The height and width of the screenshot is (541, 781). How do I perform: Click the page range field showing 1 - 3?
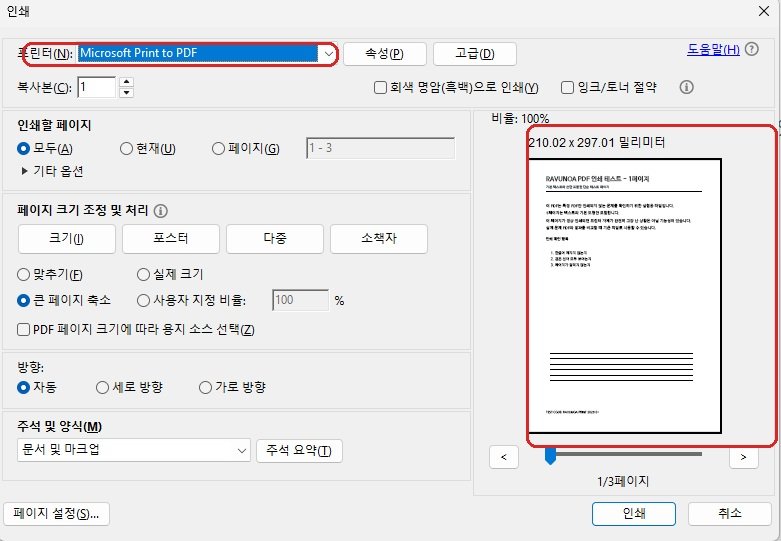380,148
